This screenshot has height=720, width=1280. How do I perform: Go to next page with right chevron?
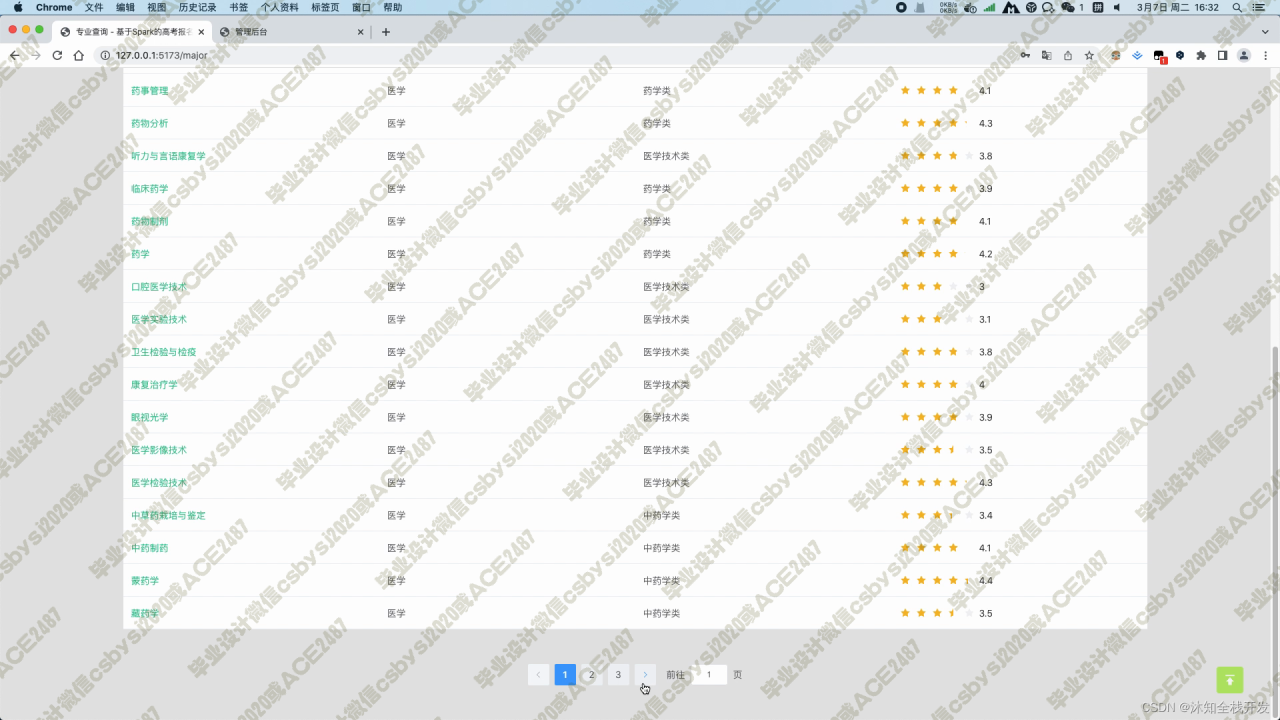tap(645, 675)
